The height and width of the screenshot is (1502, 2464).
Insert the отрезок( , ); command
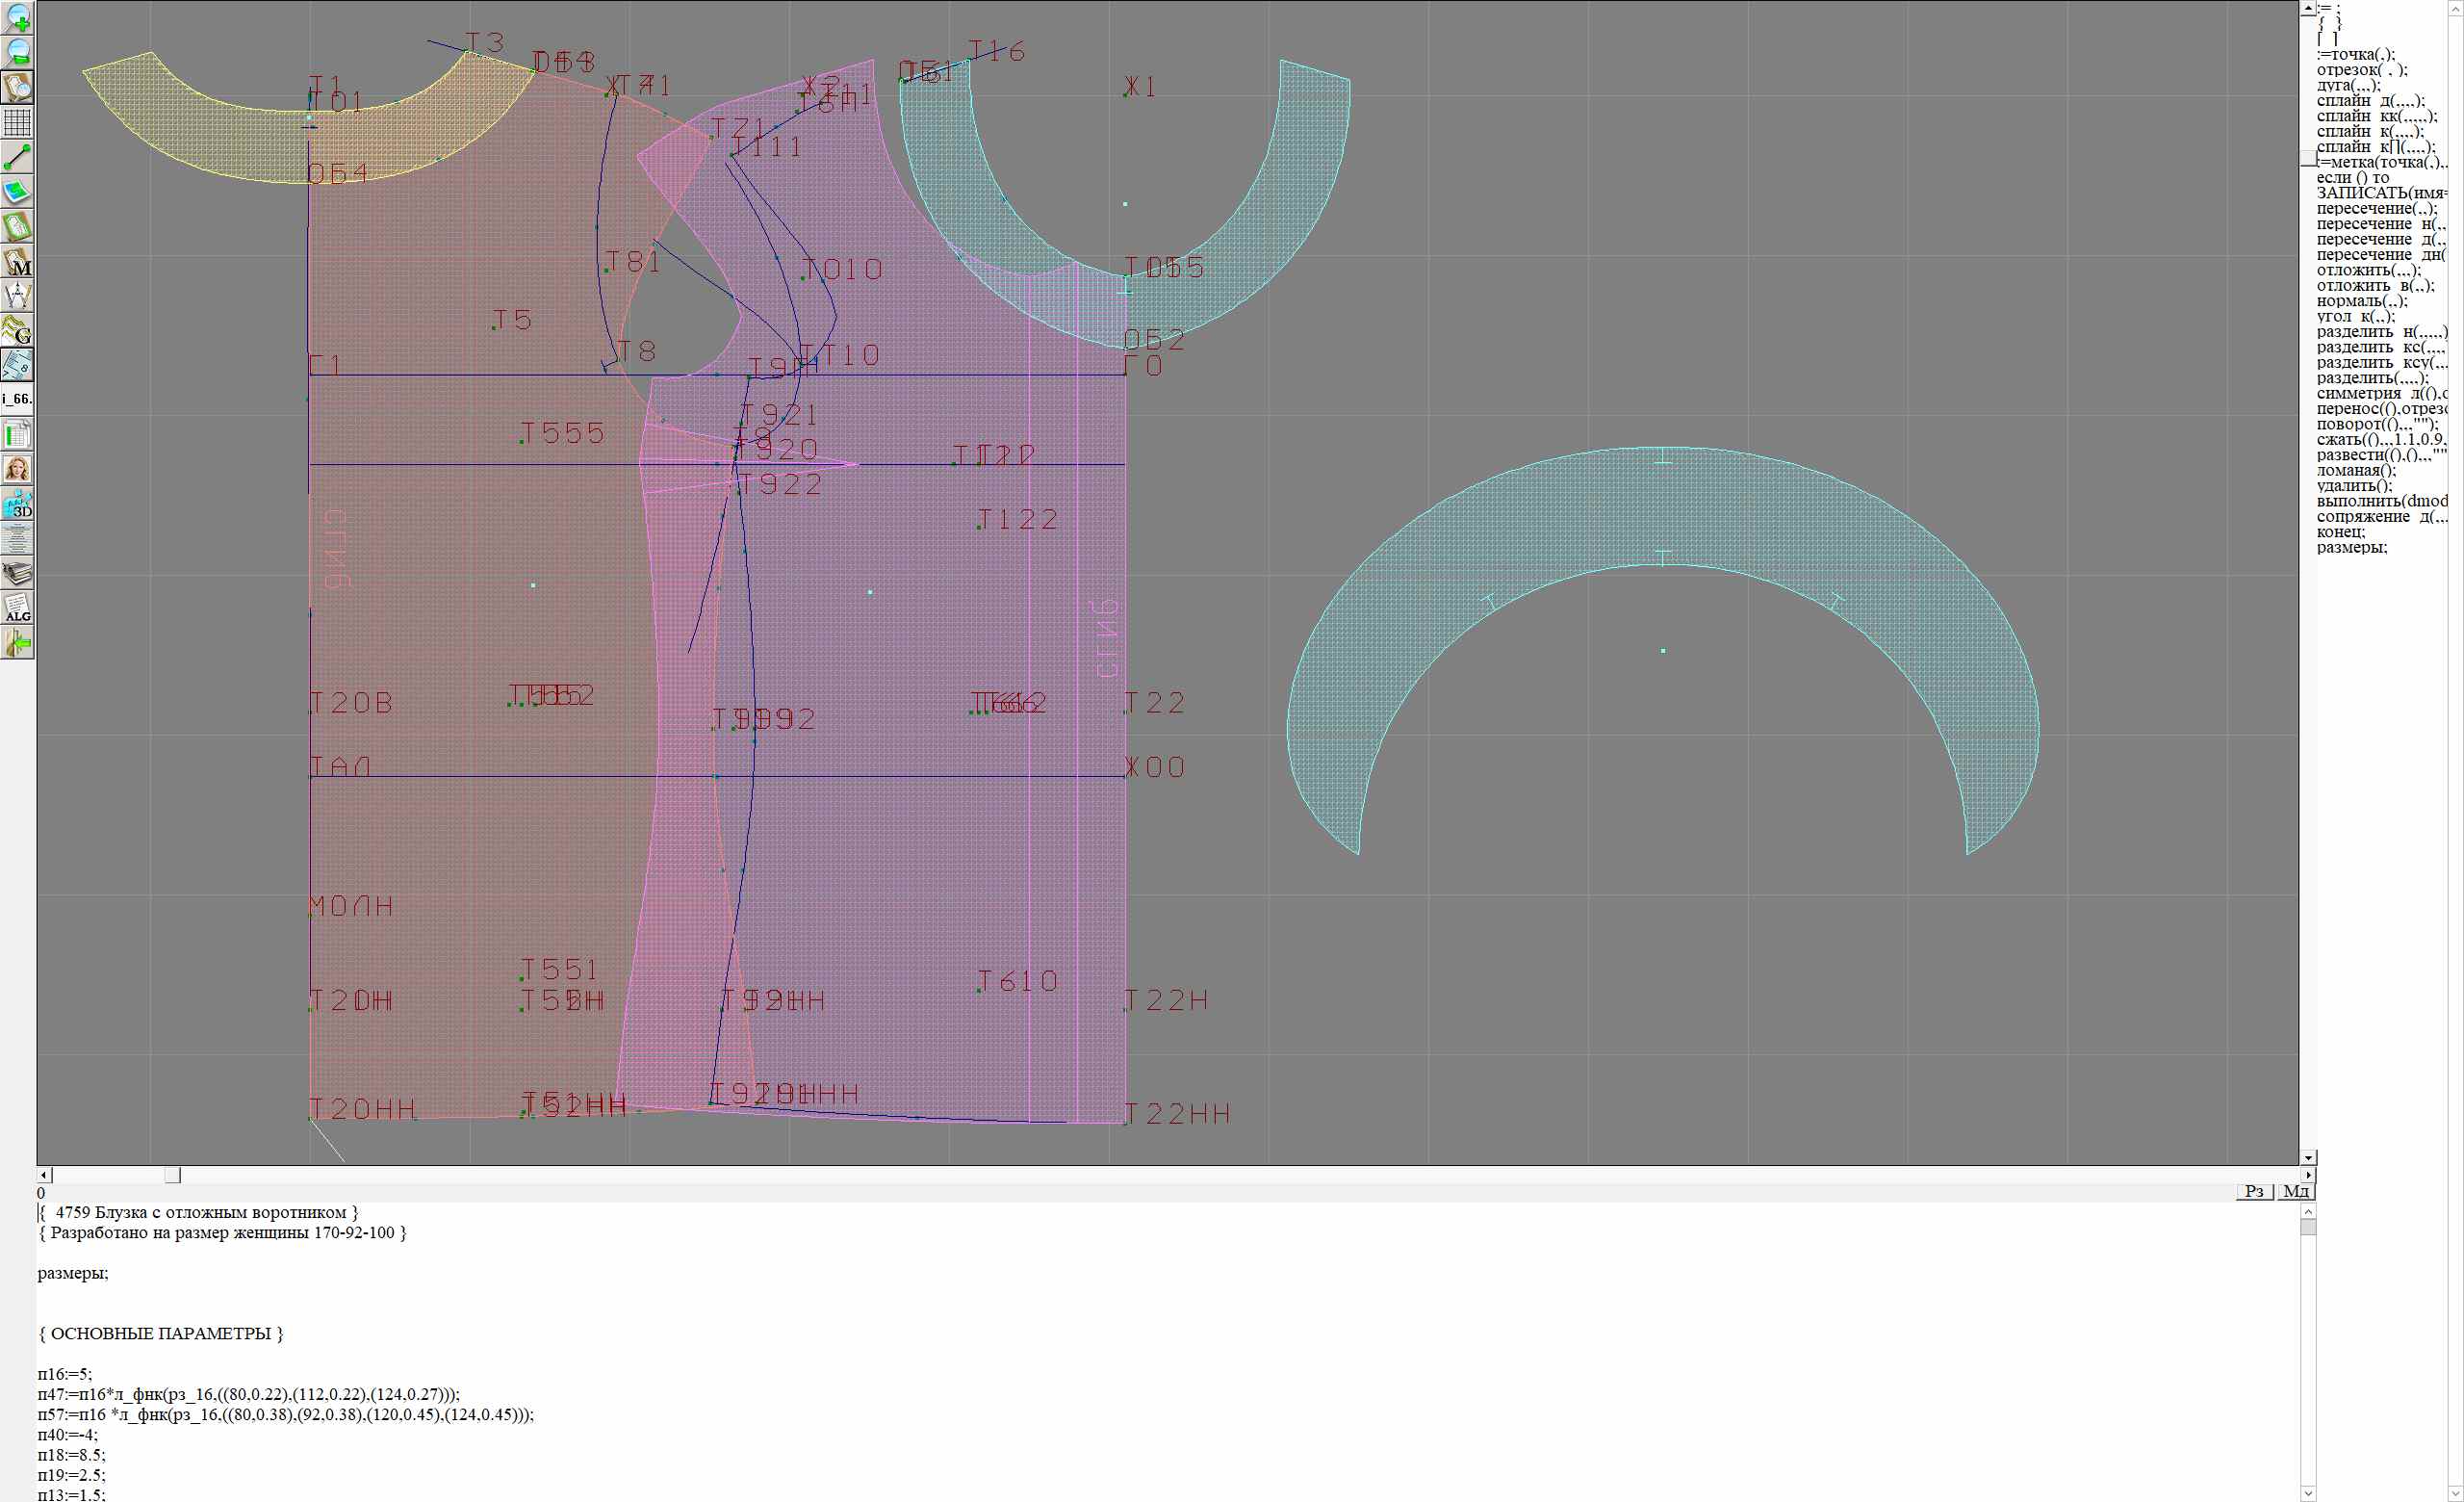click(x=2361, y=70)
